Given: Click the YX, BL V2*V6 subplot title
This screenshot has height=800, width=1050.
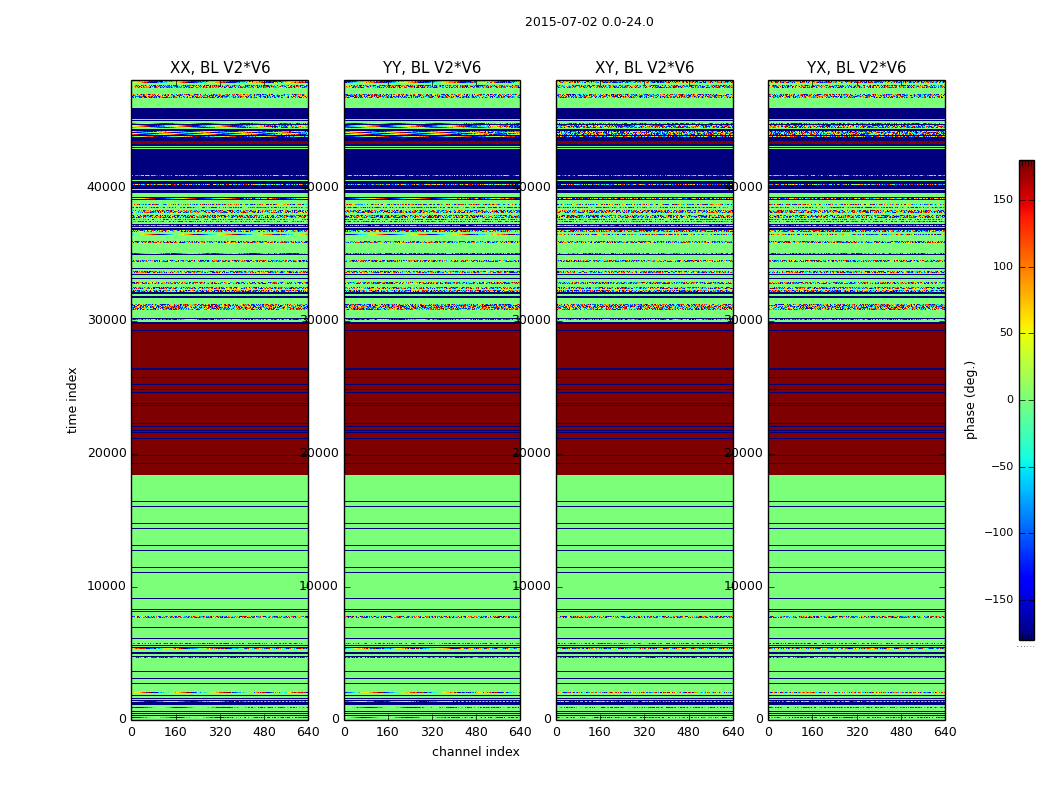Looking at the screenshot, I should click(x=856, y=68).
